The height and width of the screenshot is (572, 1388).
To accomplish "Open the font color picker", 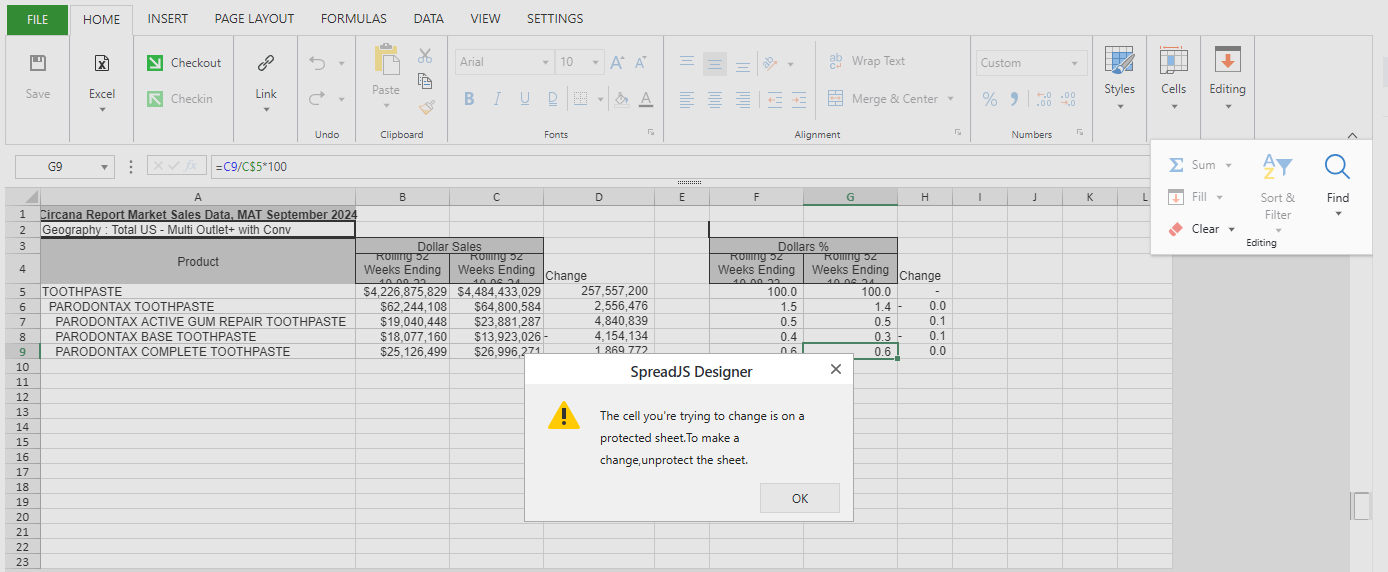I will [646, 99].
